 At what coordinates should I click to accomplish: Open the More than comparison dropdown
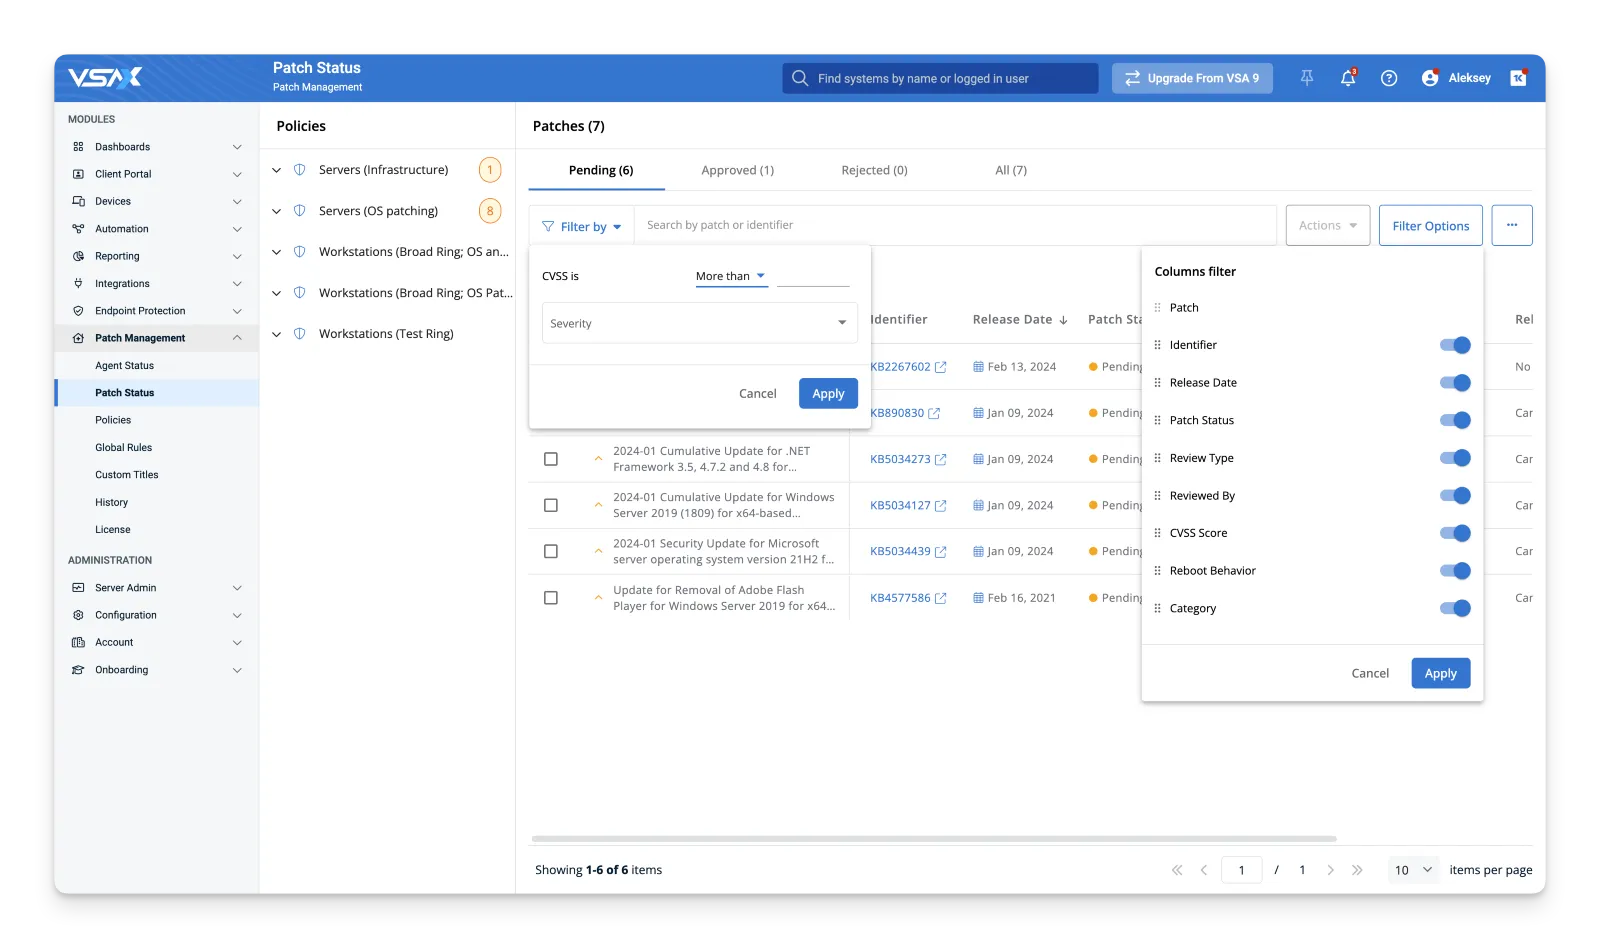[x=731, y=276]
